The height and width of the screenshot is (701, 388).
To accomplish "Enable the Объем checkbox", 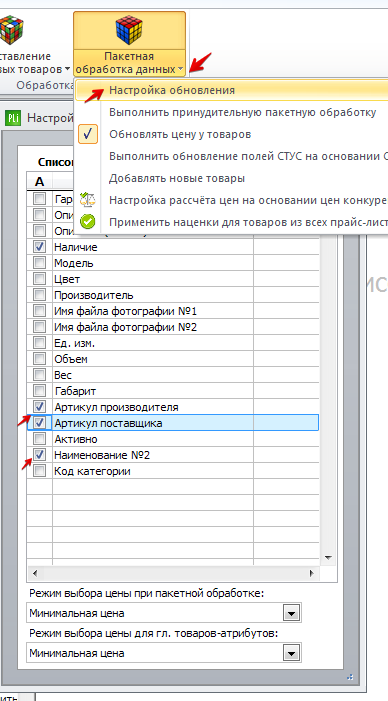I will pyautogui.click(x=40, y=359).
